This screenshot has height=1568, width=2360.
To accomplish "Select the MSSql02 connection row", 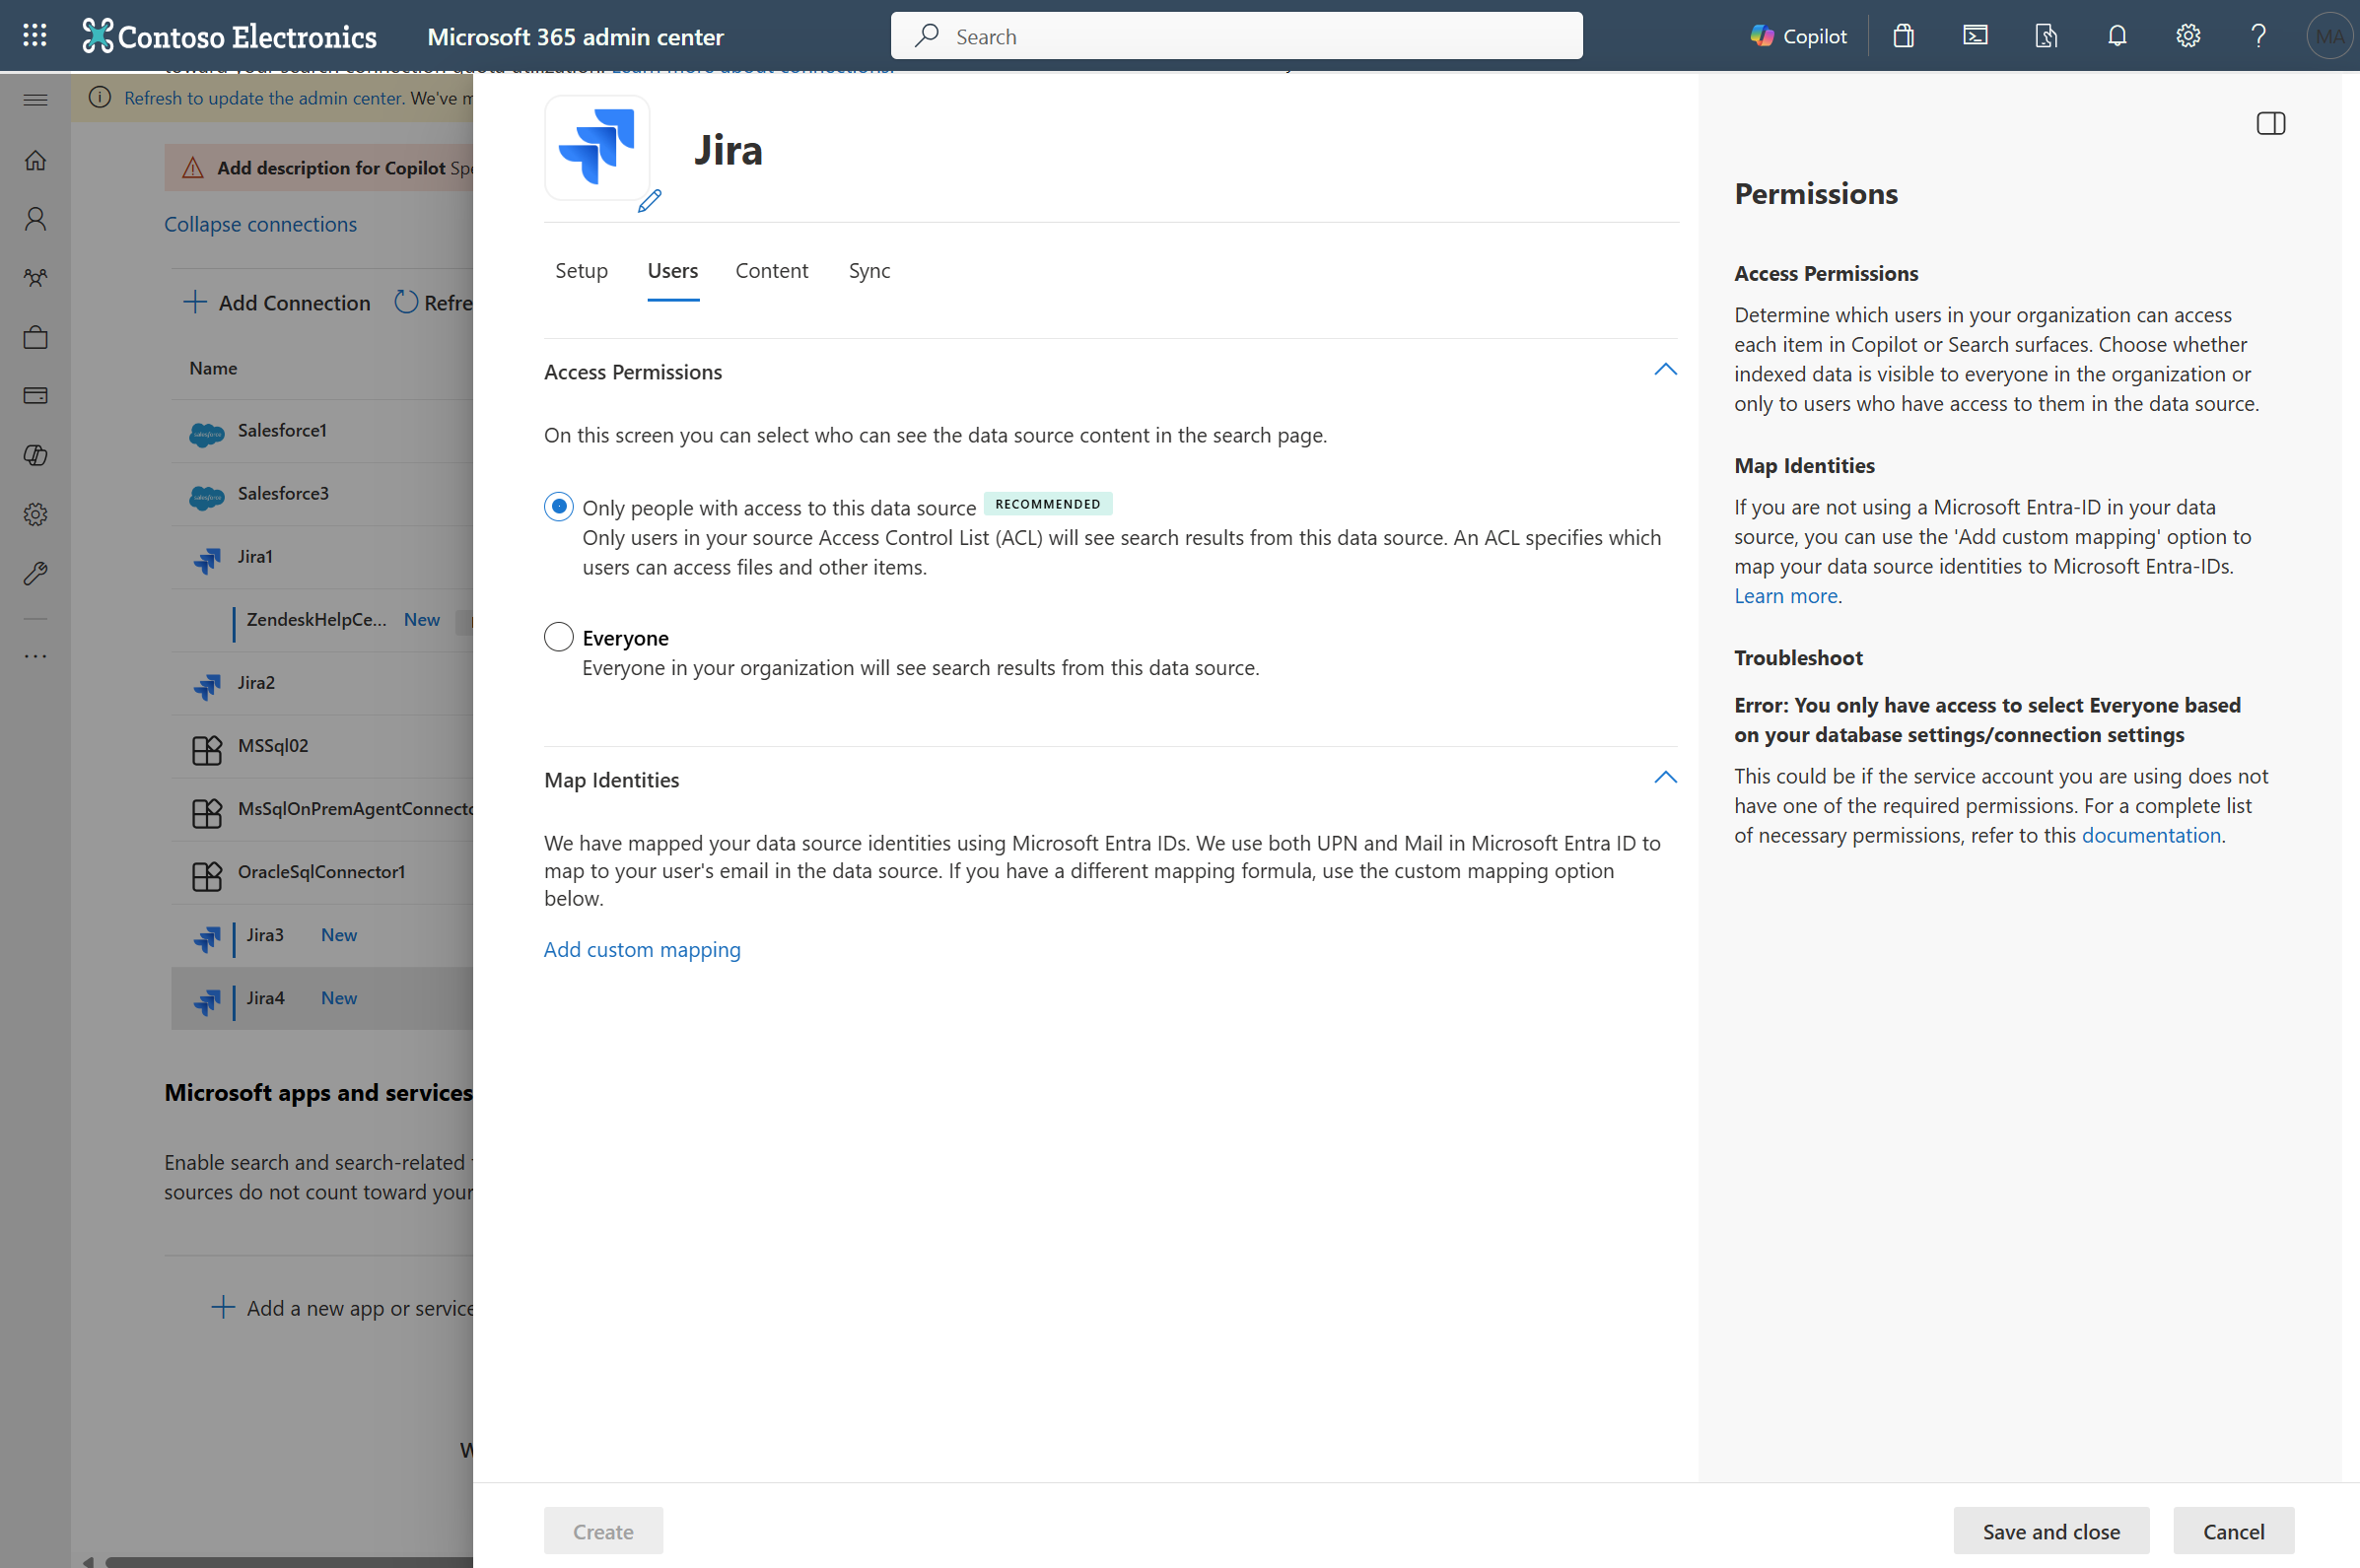I will (321, 746).
